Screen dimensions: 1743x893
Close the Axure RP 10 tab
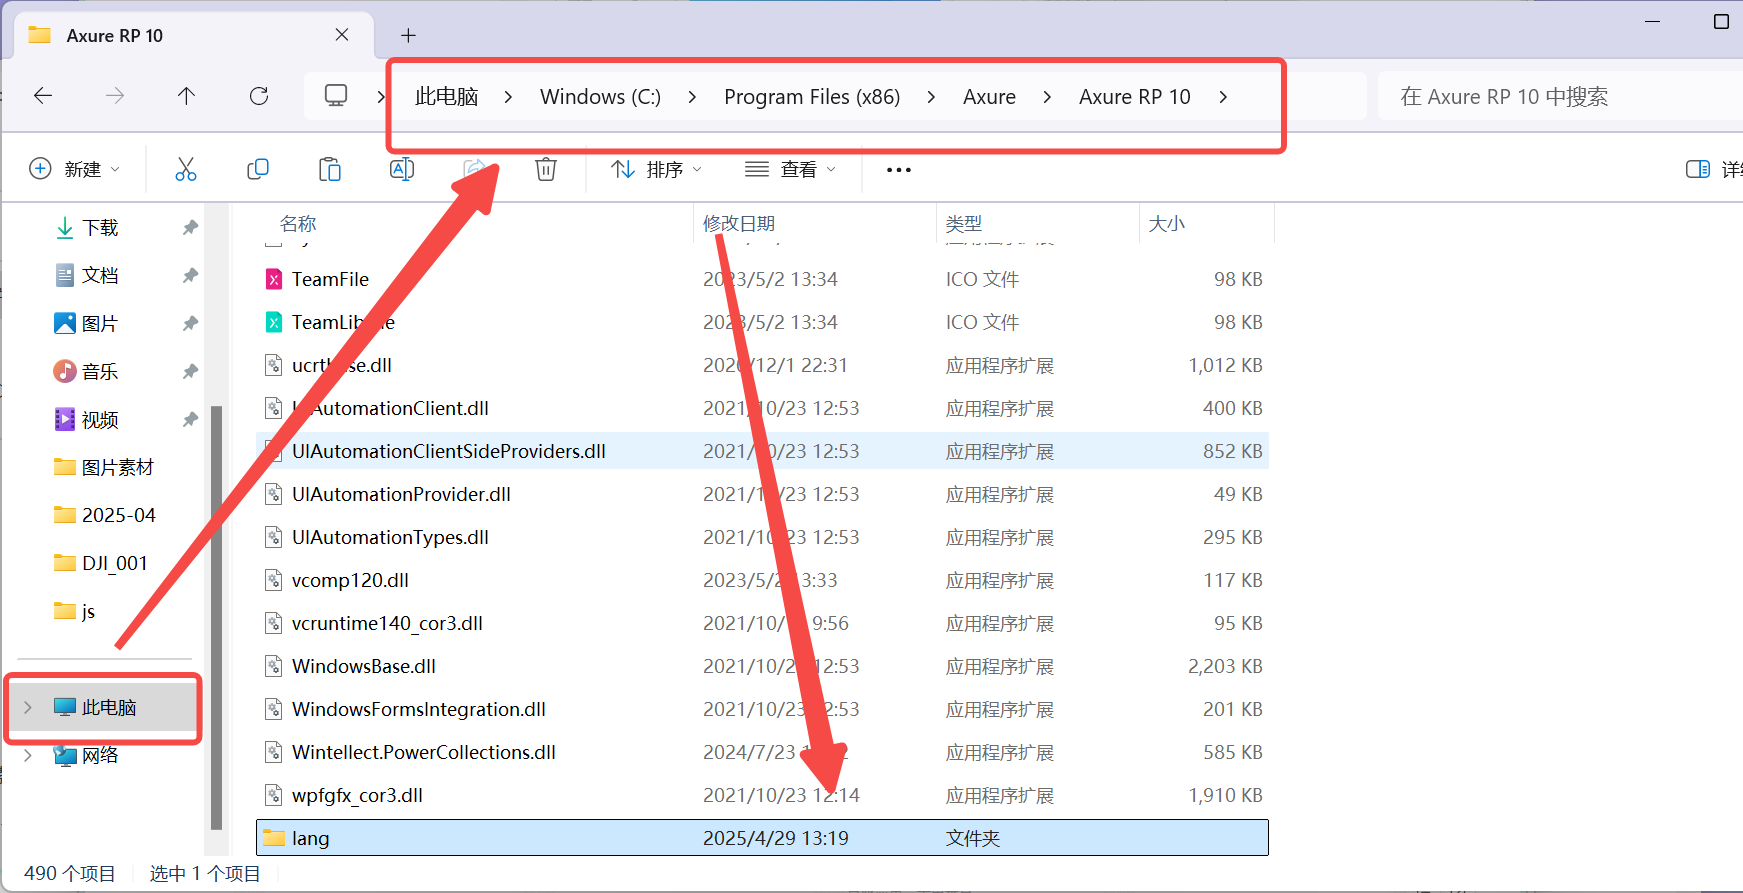342,35
